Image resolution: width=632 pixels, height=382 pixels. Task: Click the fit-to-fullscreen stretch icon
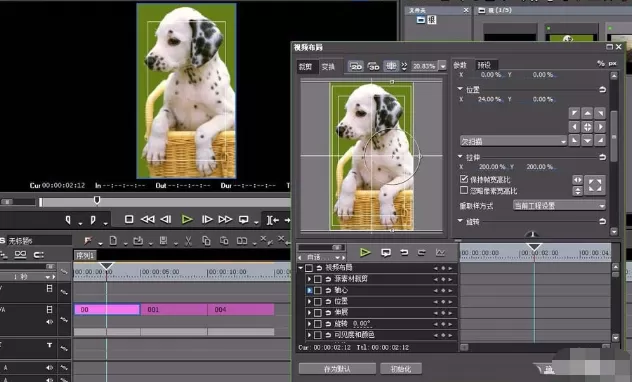(x=595, y=185)
